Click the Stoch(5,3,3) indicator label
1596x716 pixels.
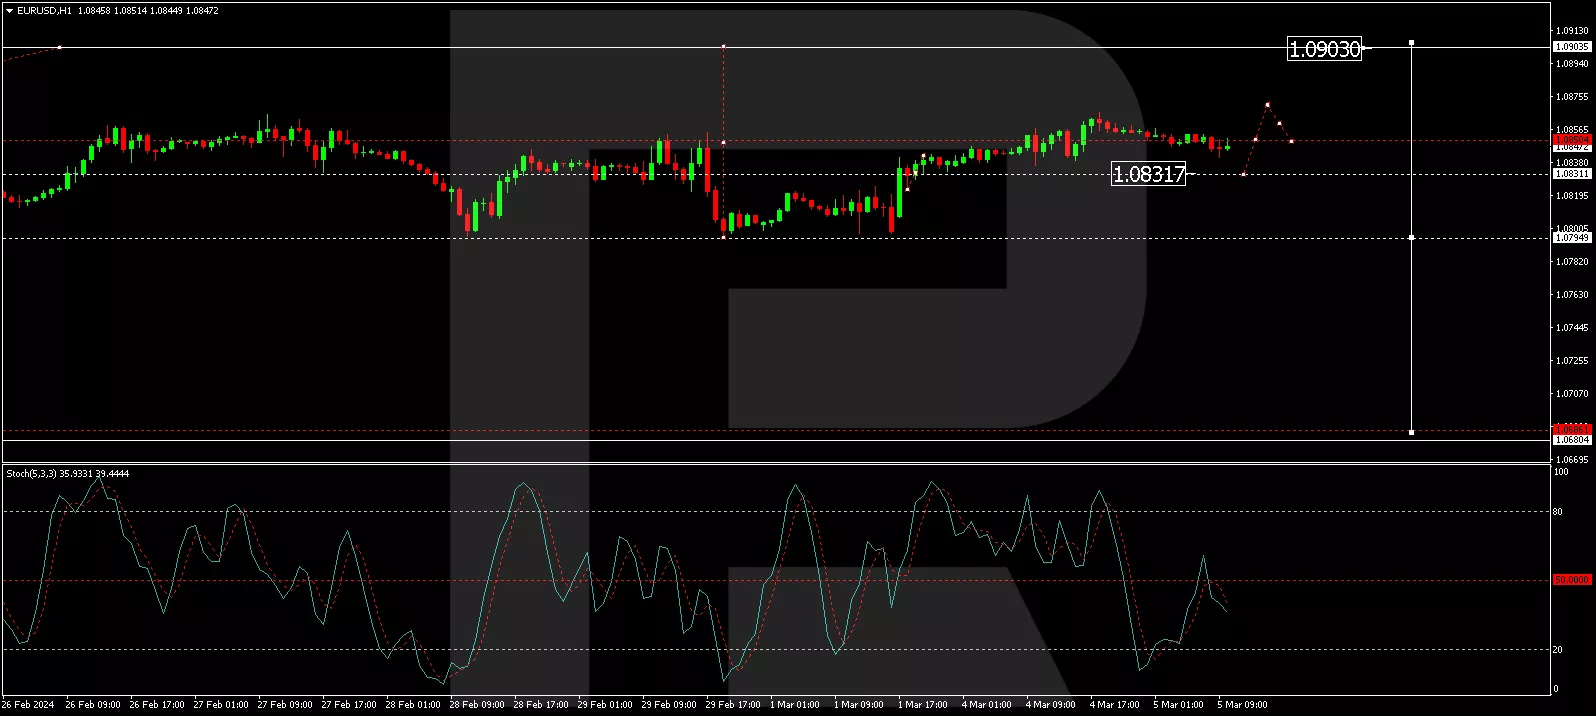pyautogui.click(x=67, y=474)
